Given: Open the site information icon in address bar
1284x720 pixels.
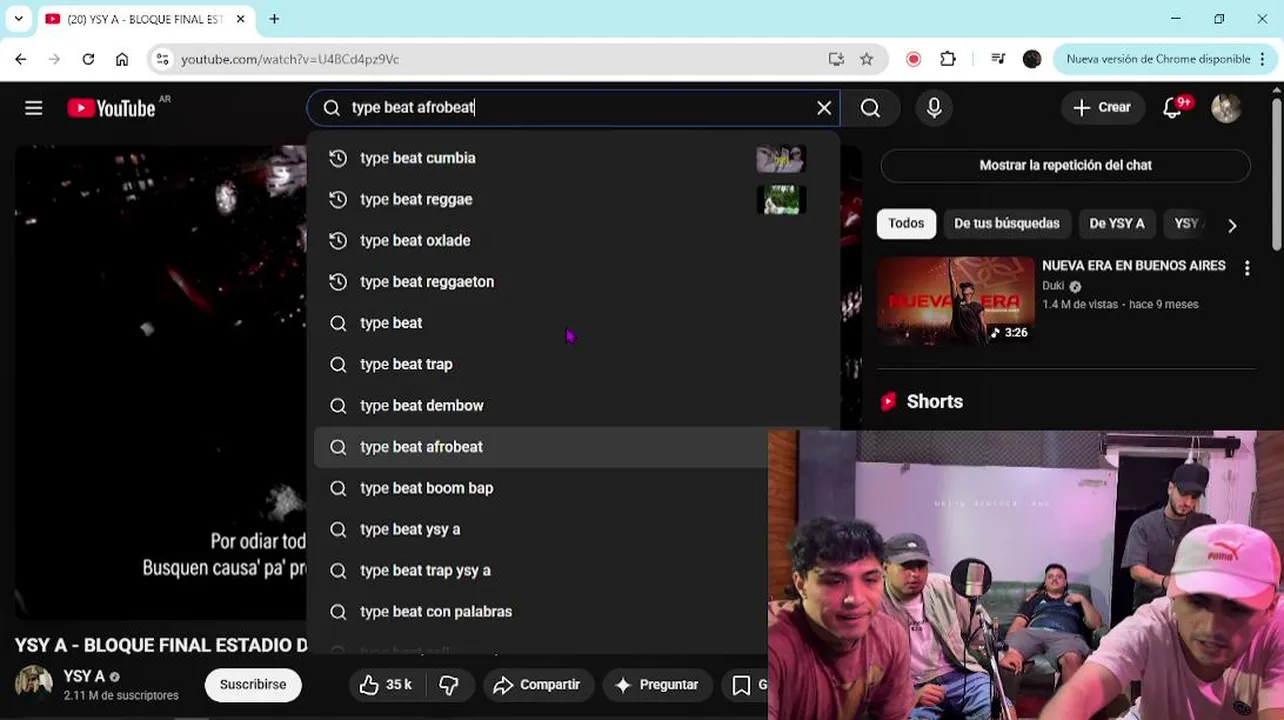Looking at the screenshot, I should [164, 59].
